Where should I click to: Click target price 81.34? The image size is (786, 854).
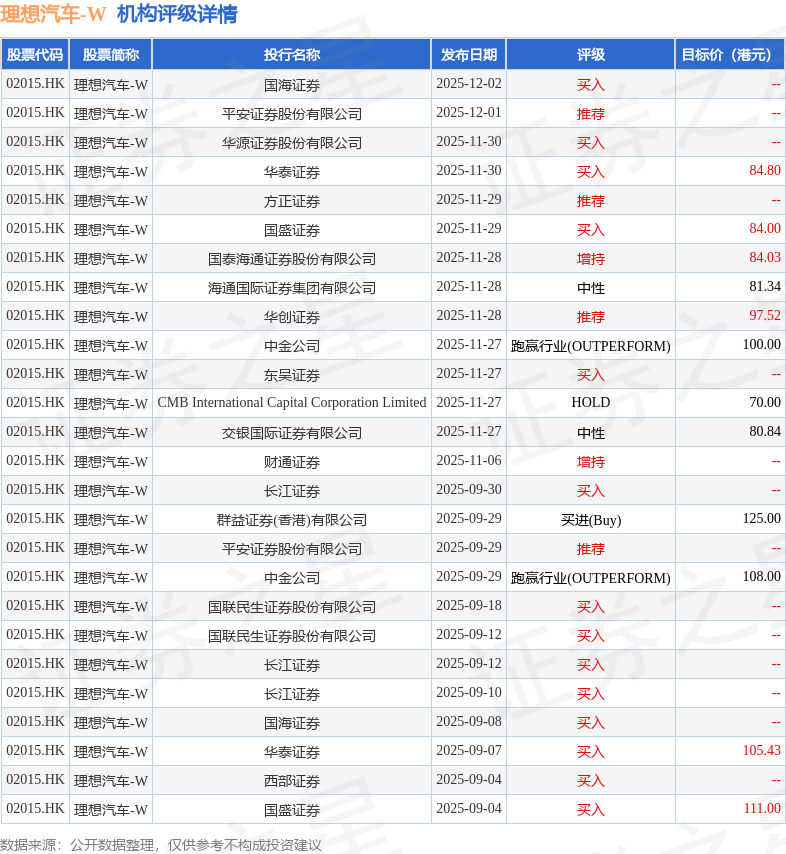click(x=765, y=286)
